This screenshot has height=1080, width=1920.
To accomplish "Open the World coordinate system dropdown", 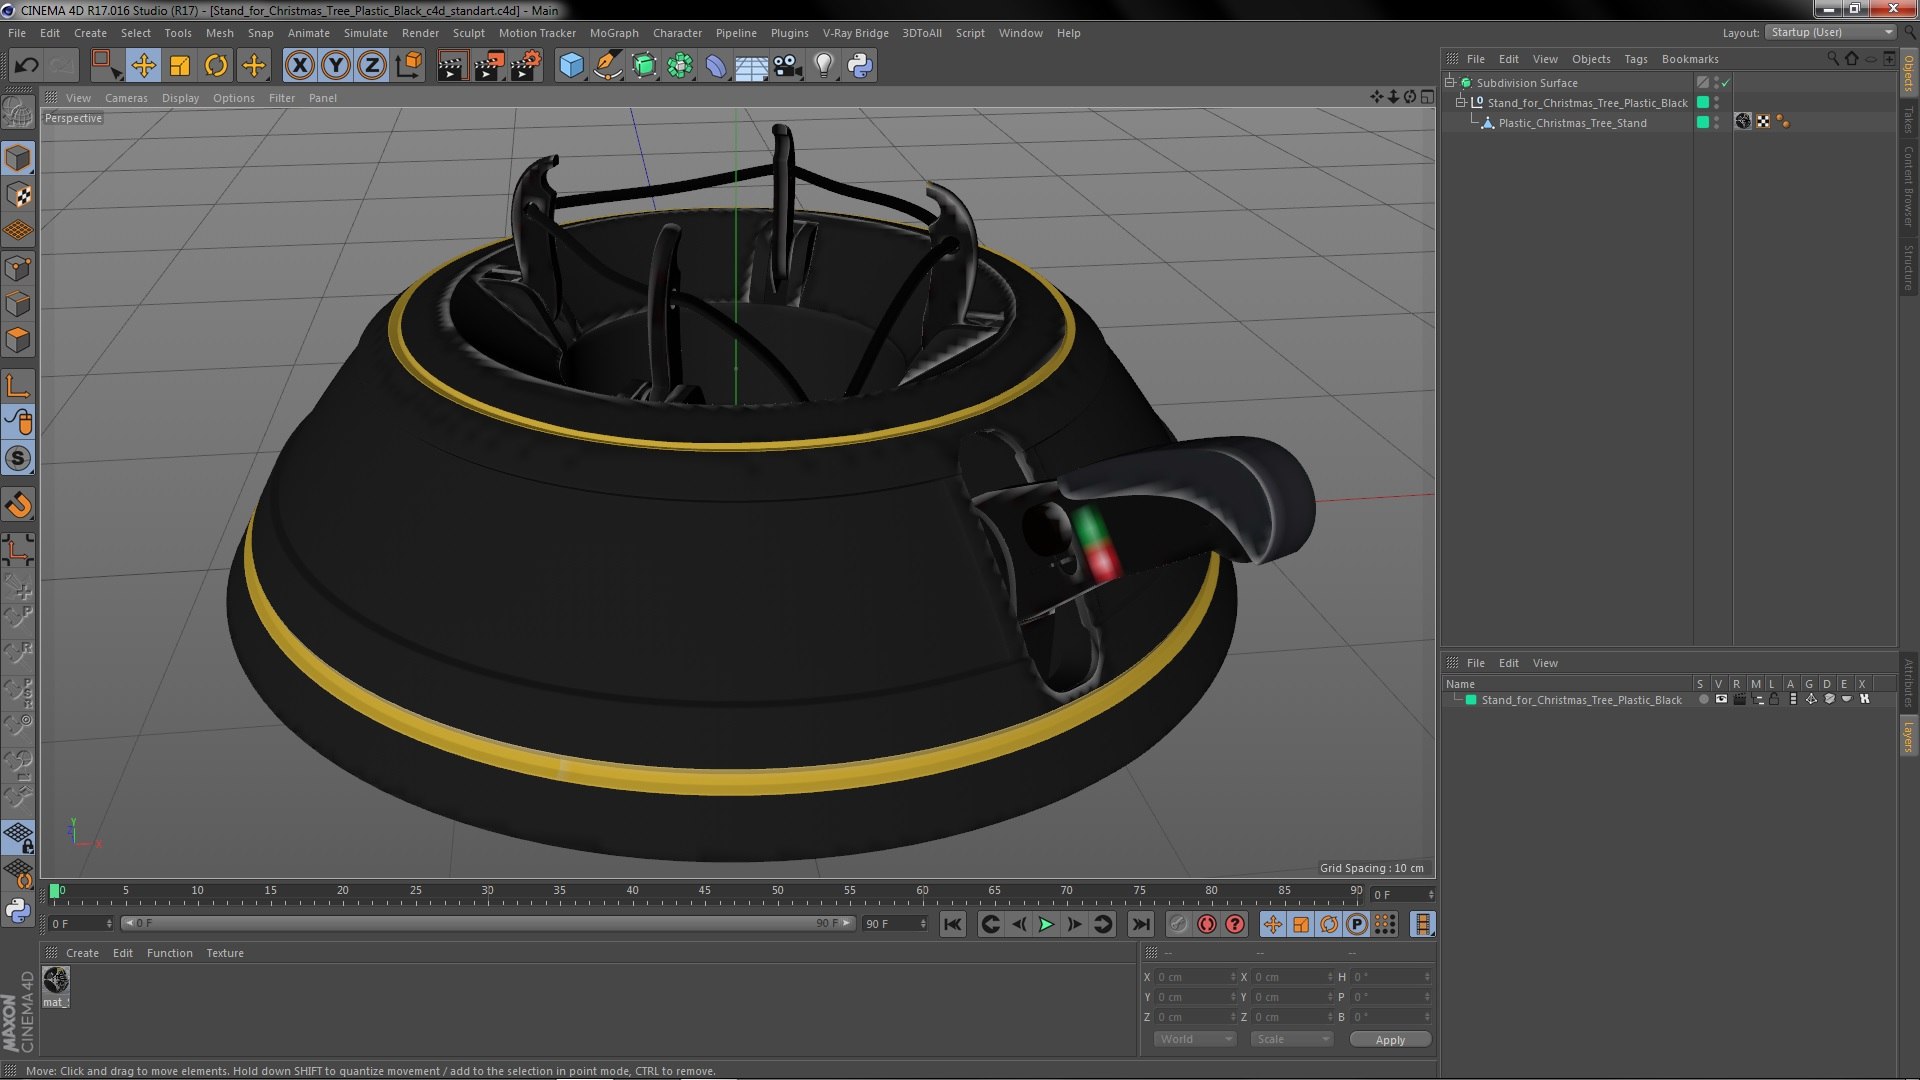I will 1196,1040.
